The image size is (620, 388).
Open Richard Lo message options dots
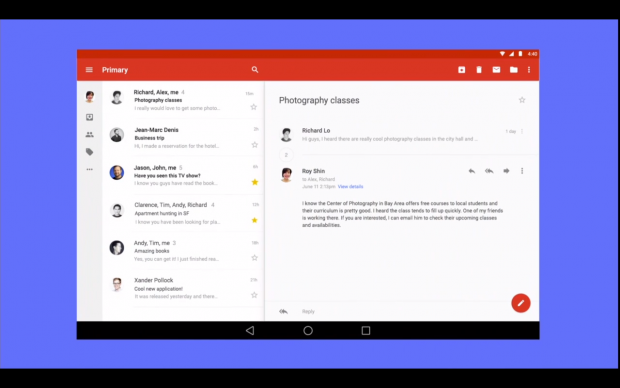tap(522, 131)
